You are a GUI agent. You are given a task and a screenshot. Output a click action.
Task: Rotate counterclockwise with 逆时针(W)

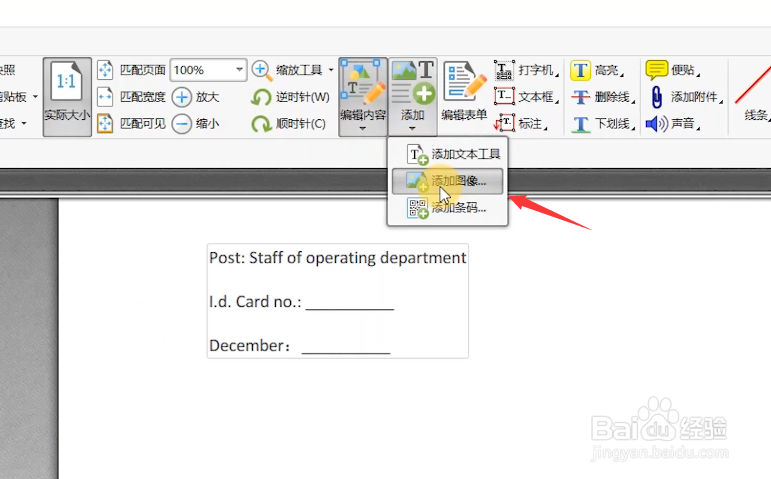[x=290, y=97]
